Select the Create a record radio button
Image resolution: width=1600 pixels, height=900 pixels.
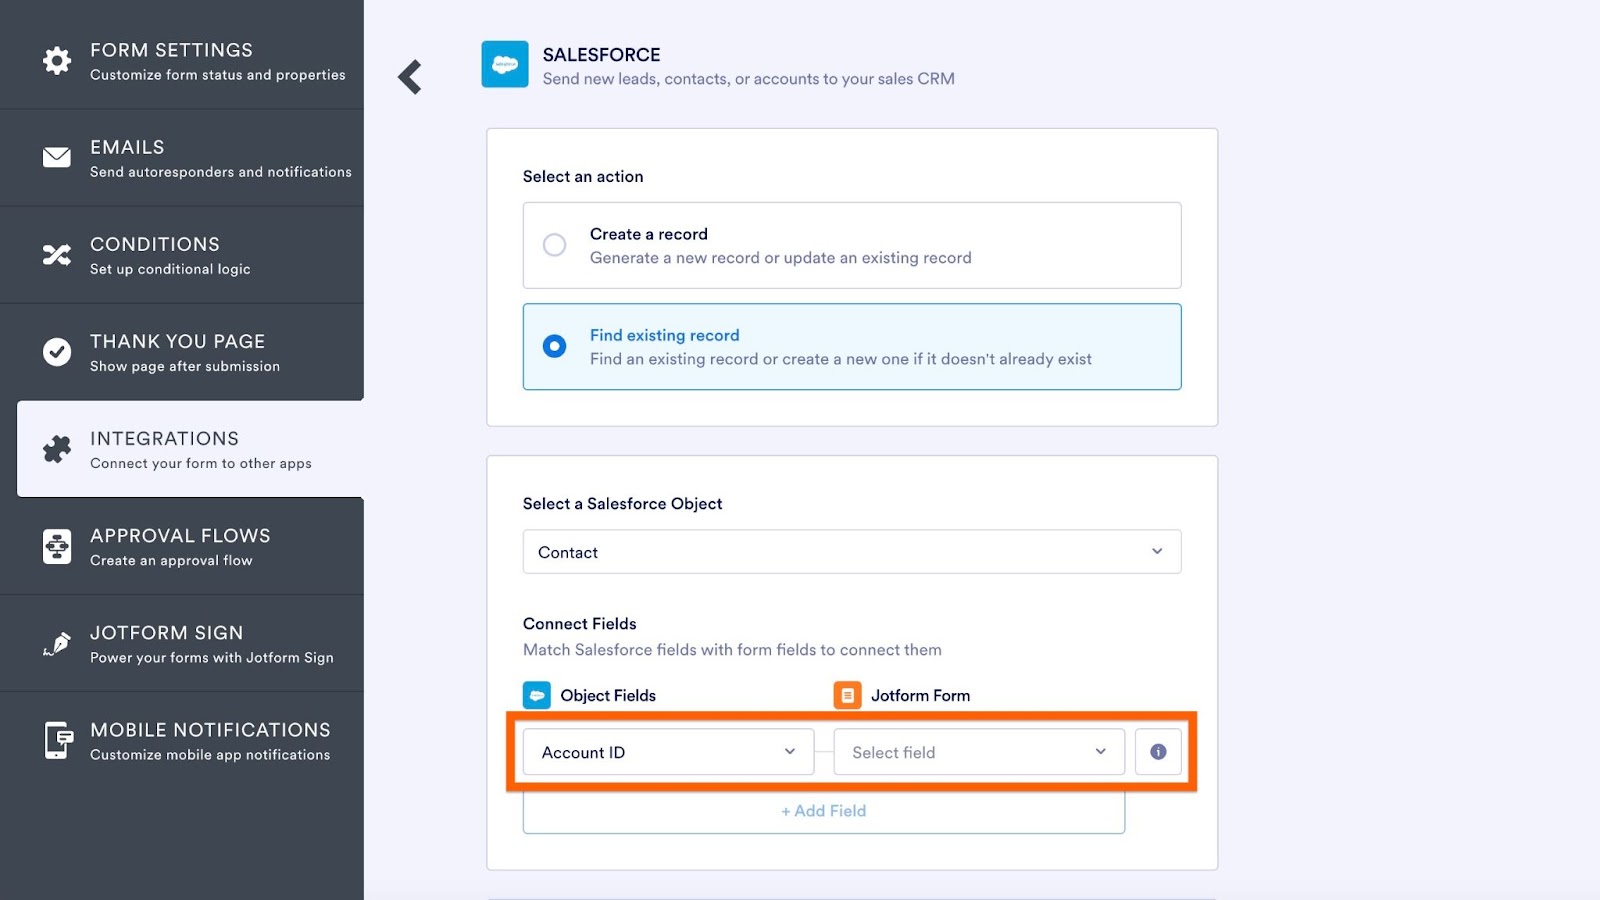[554, 245]
